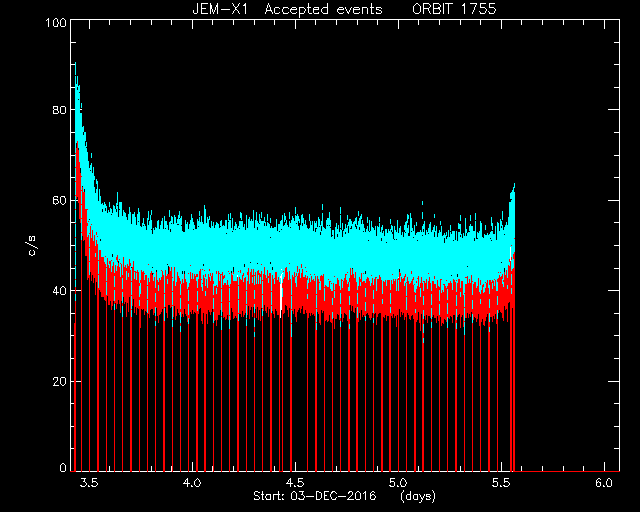Click the 80 y-axis tick label
Screen dimensions: 640x512
click(59, 110)
